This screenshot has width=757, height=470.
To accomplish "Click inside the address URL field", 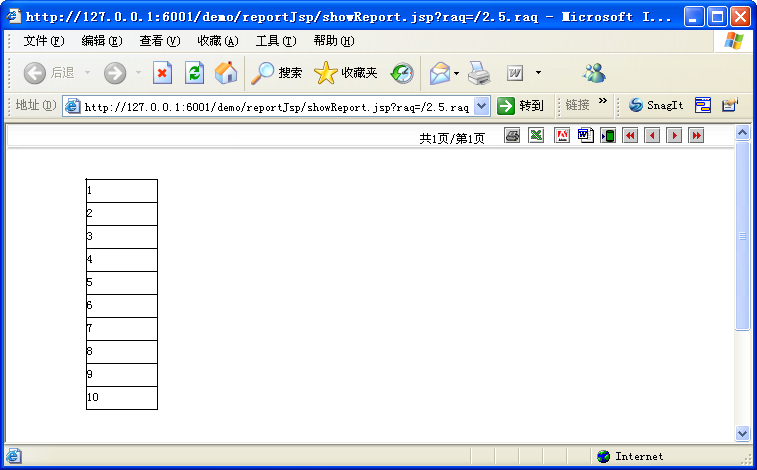I will point(277,107).
